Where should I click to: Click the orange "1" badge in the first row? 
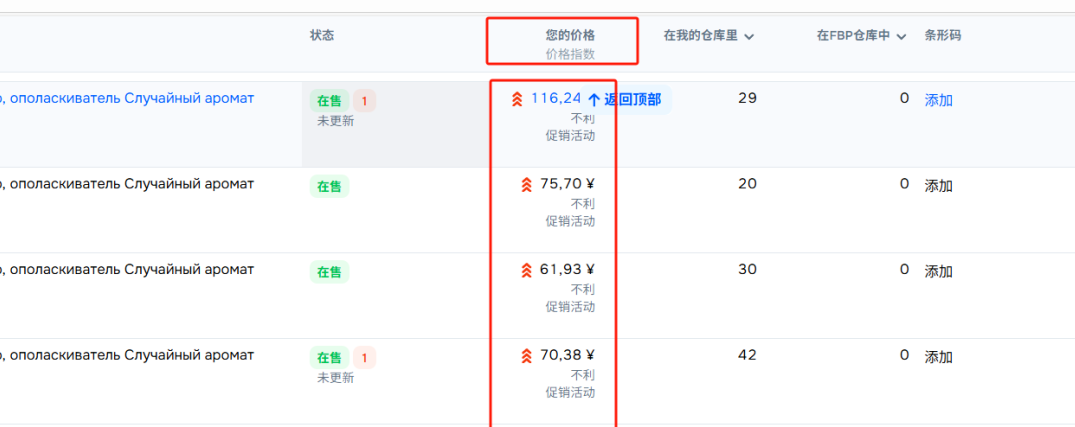coord(364,101)
